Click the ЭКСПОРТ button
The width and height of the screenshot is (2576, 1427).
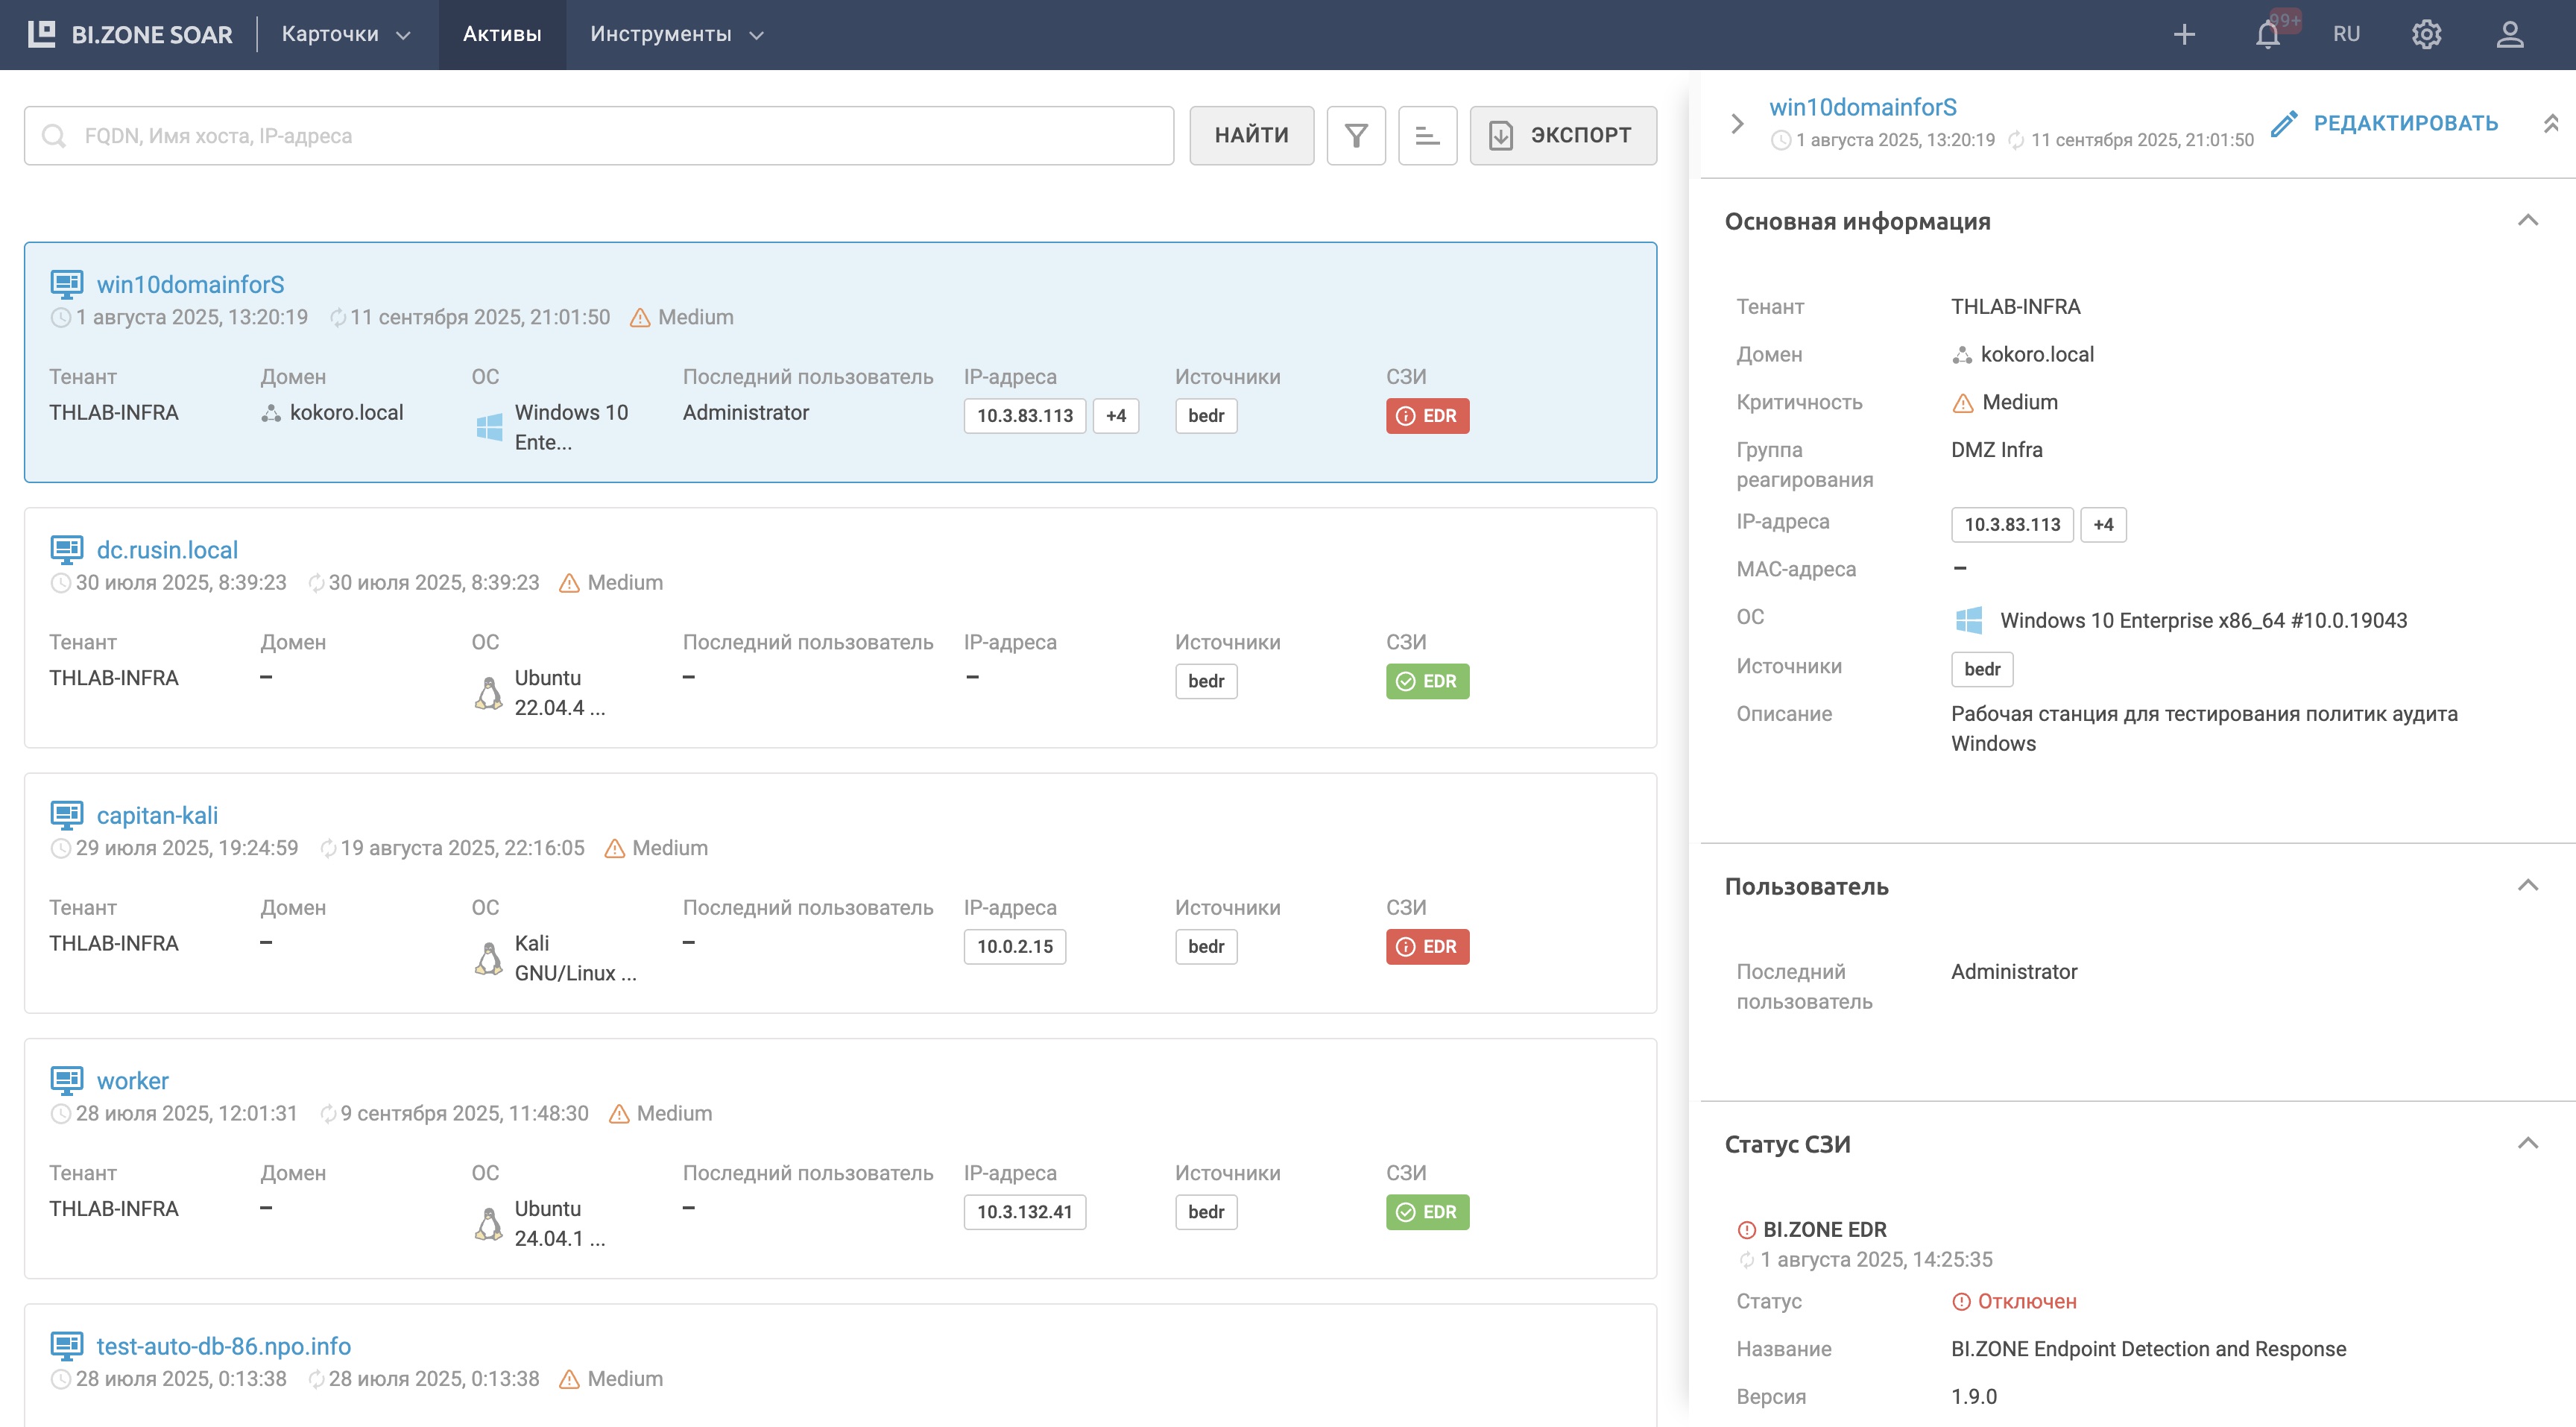pos(1562,135)
